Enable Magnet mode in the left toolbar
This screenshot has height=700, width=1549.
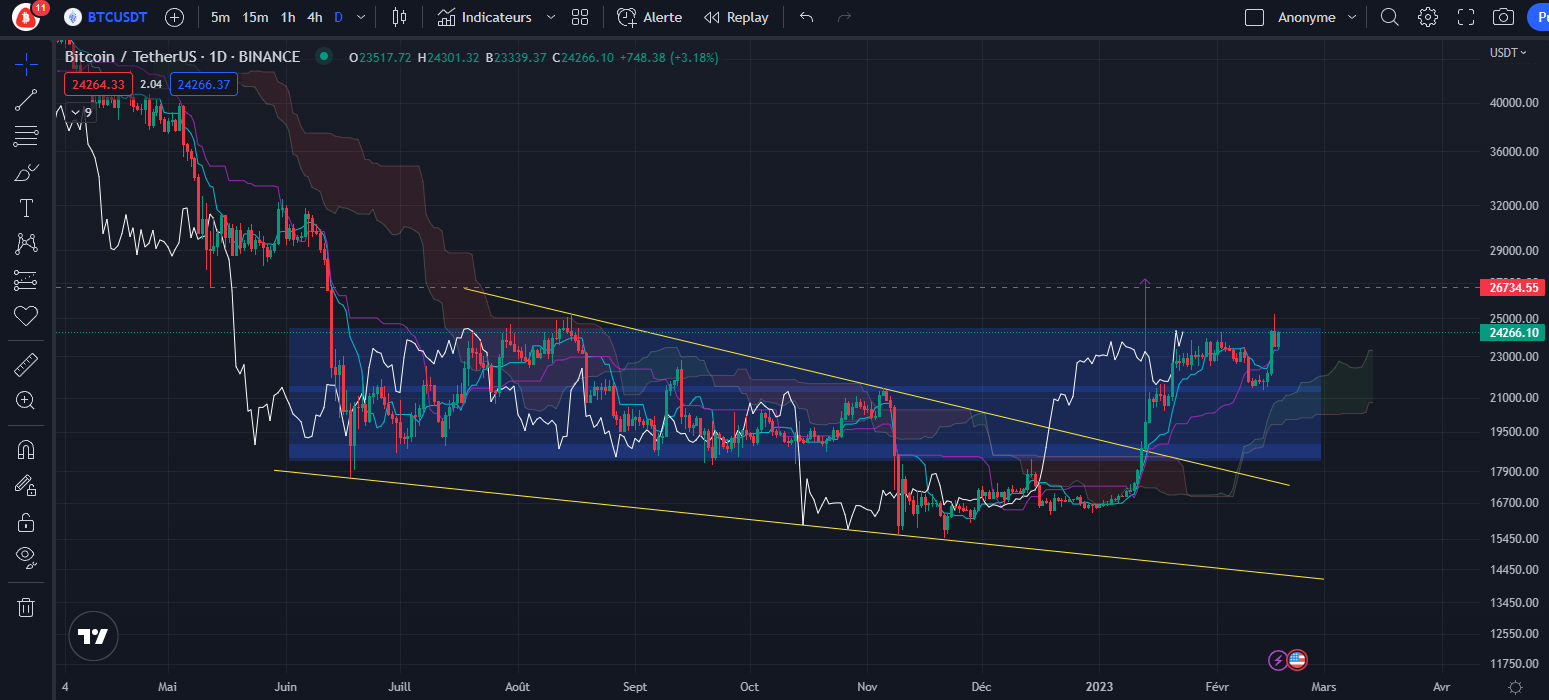coord(26,449)
